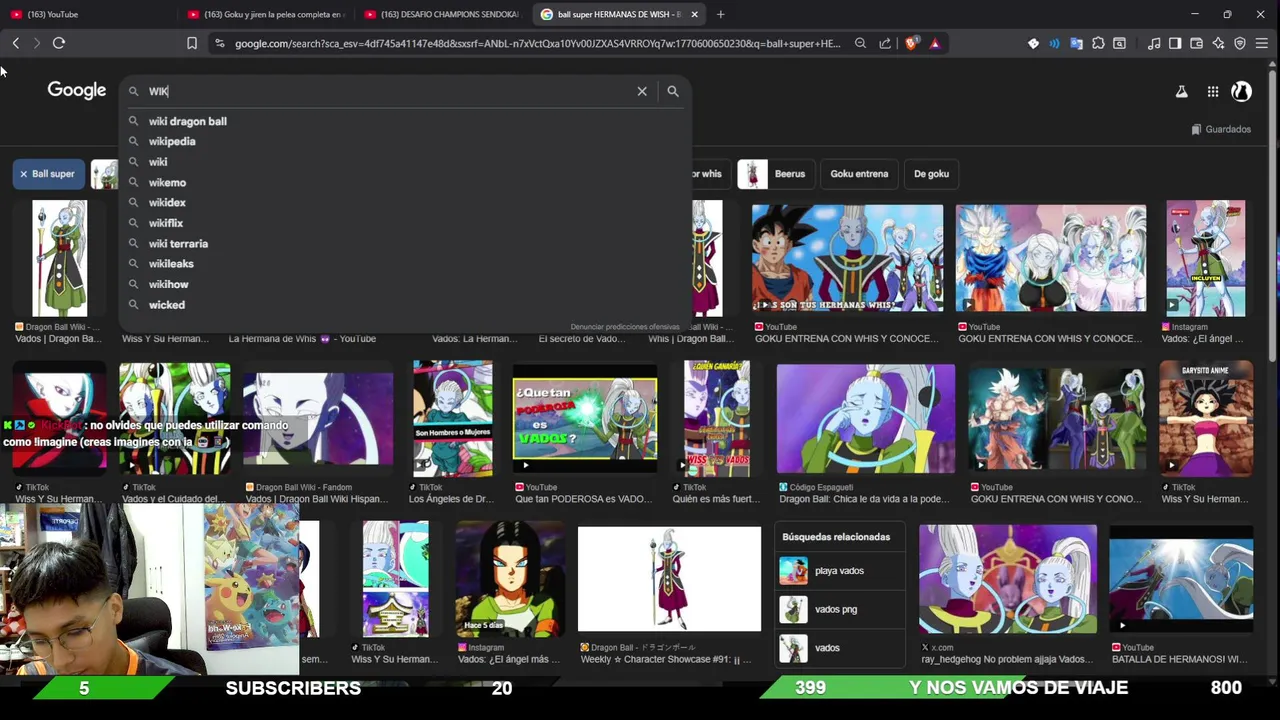Viewport: 1280px width, 720px height.
Task: Open Brave Shields lion icon
Action: click(x=911, y=43)
